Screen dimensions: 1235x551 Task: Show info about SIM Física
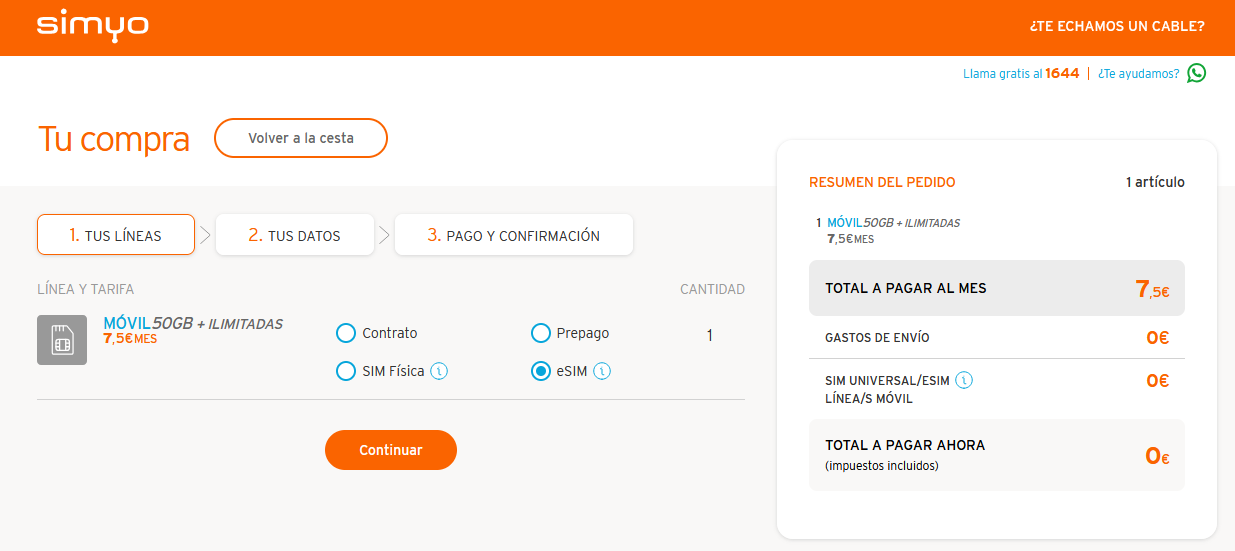439,371
